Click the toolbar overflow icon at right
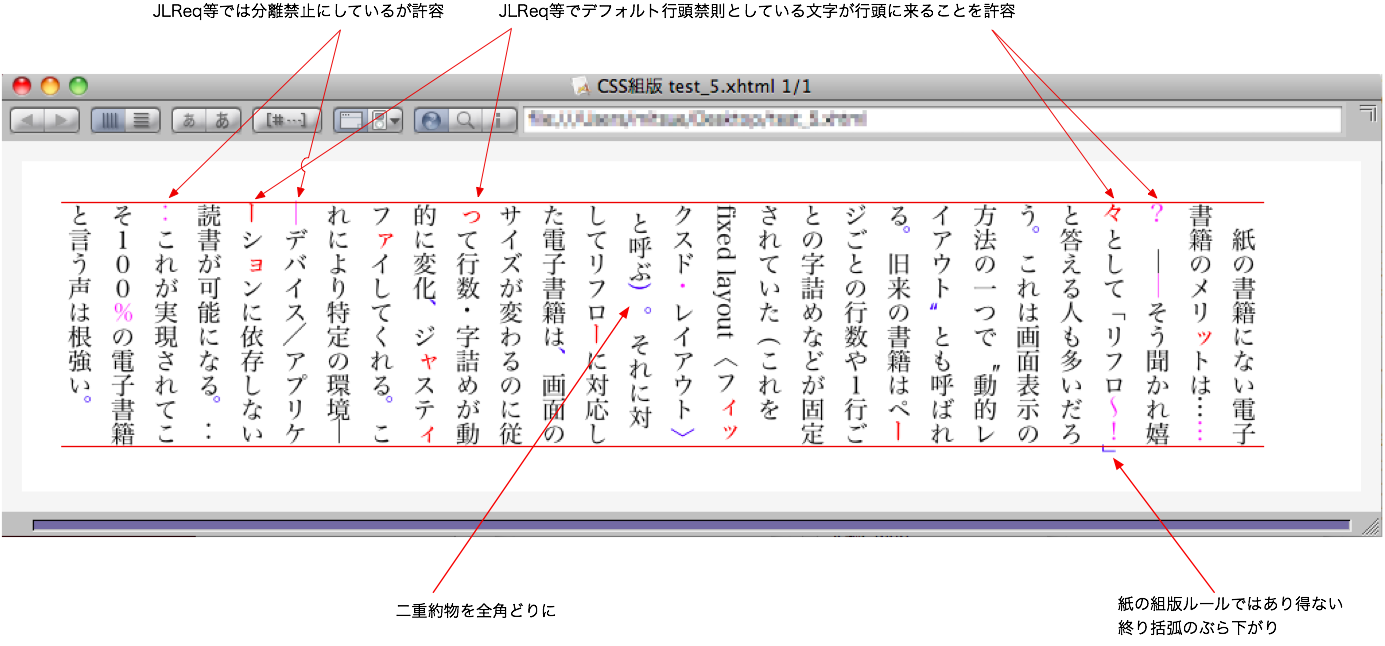The image size is (1385, 646). click(x=1366, y=115)
